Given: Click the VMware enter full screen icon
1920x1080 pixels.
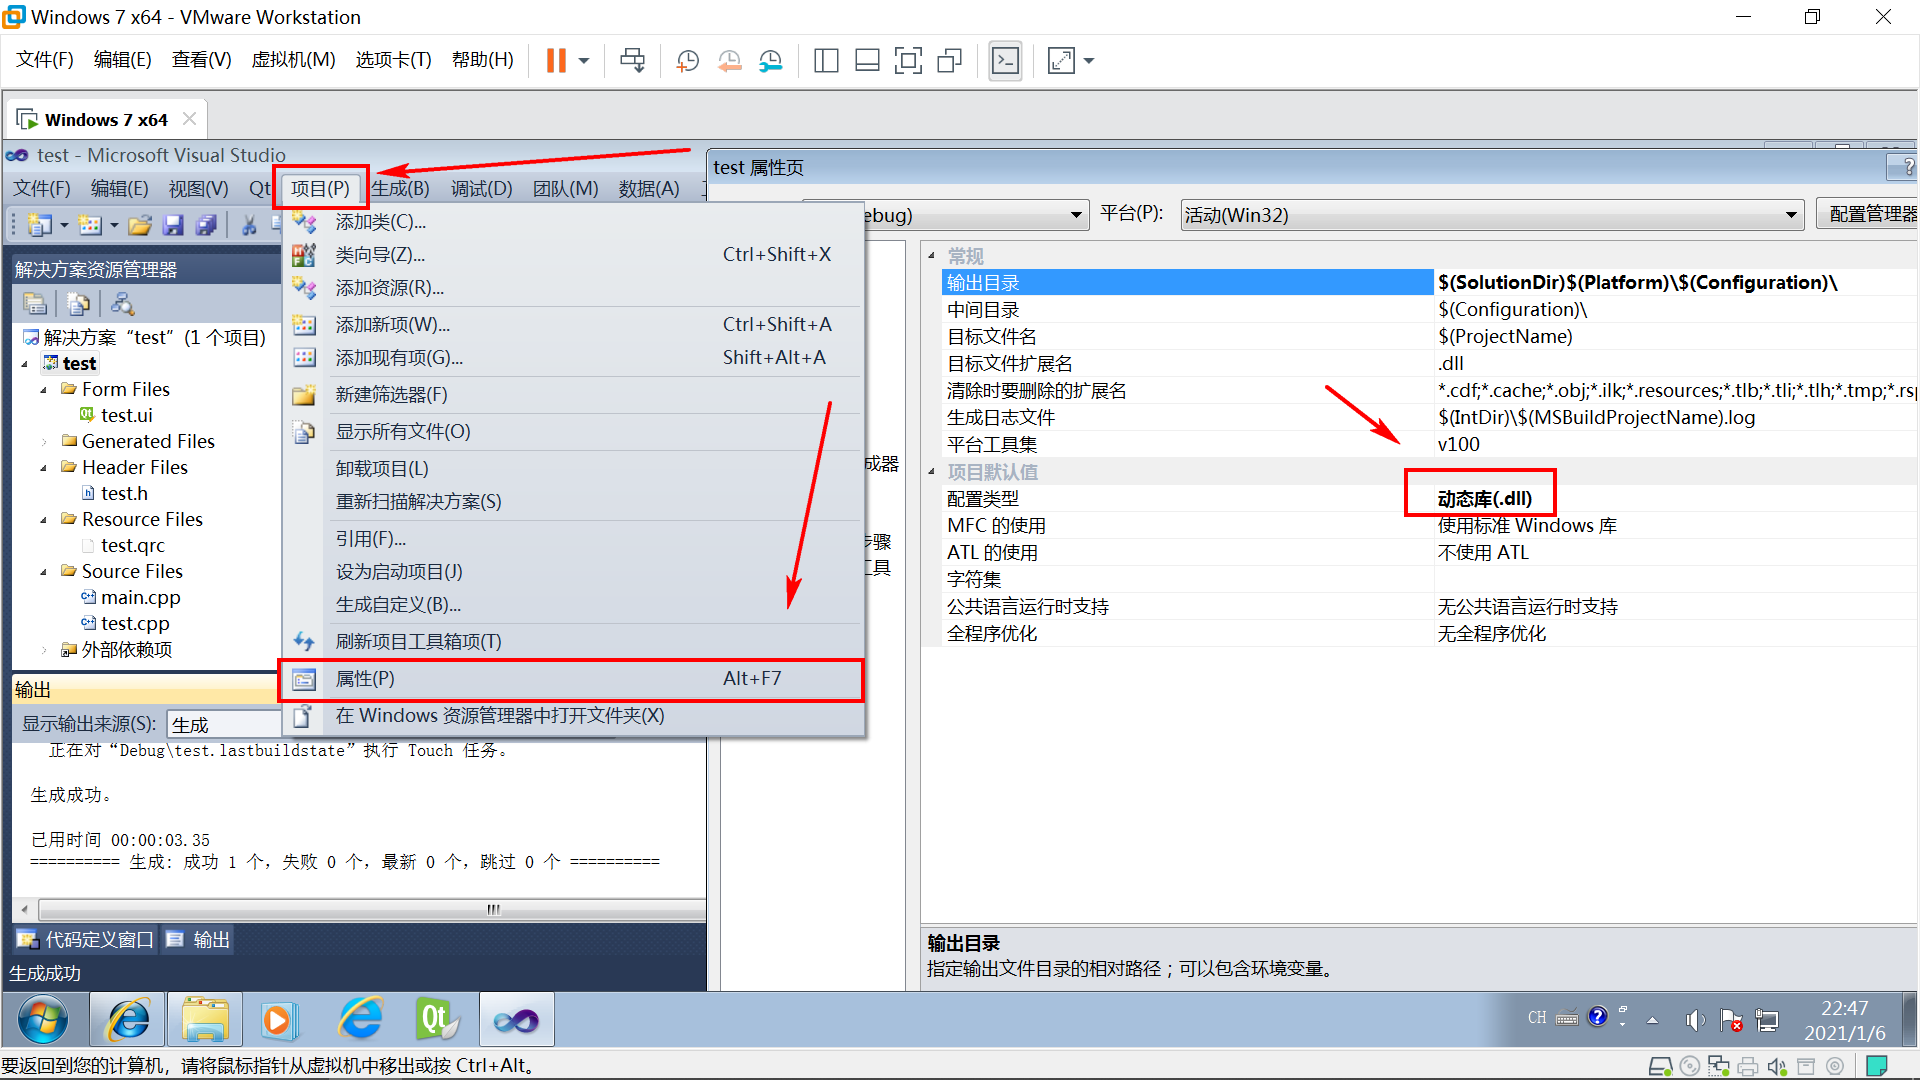Looking at the screenshot, I should tap(907, 61).
